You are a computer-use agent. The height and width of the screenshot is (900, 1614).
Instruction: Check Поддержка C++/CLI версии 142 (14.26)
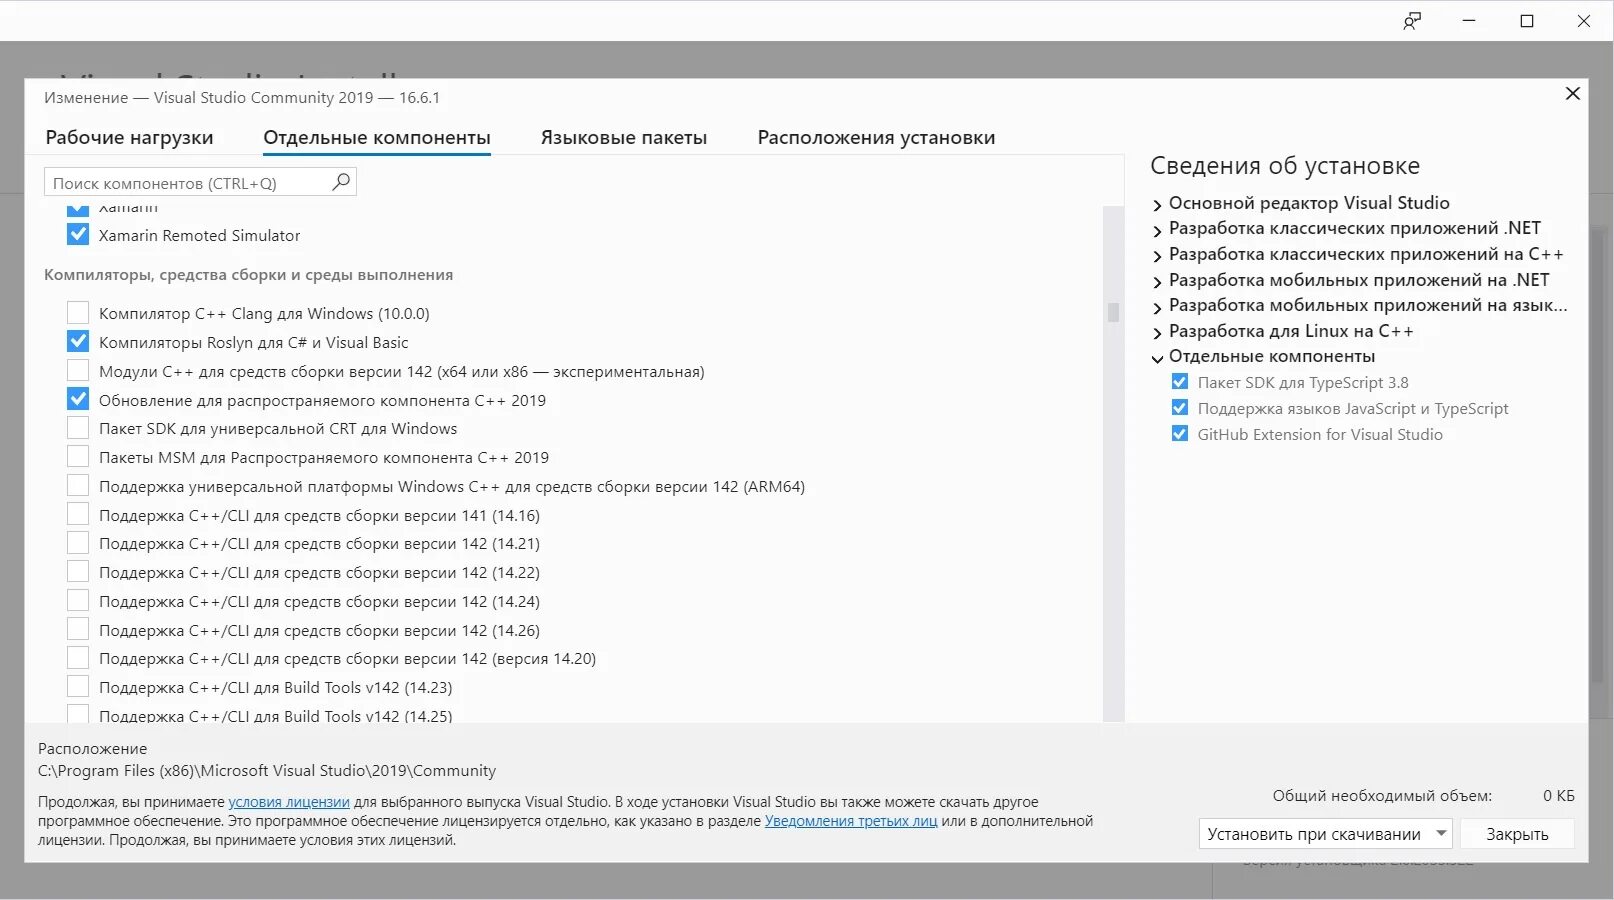click(78, 630)
